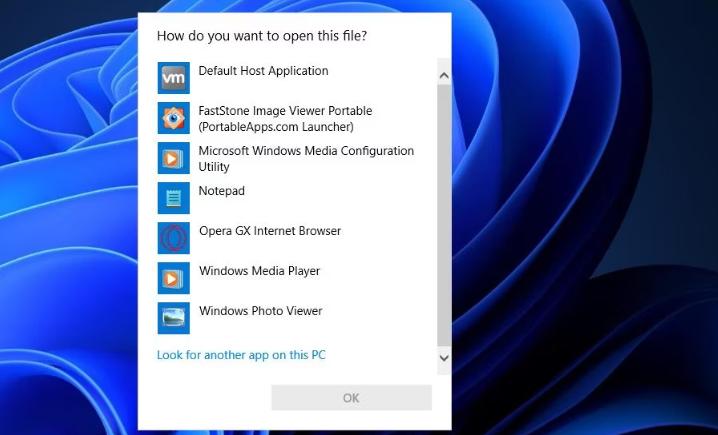Choose FastStone Image Viewer Portable entry

coord(285,119)
